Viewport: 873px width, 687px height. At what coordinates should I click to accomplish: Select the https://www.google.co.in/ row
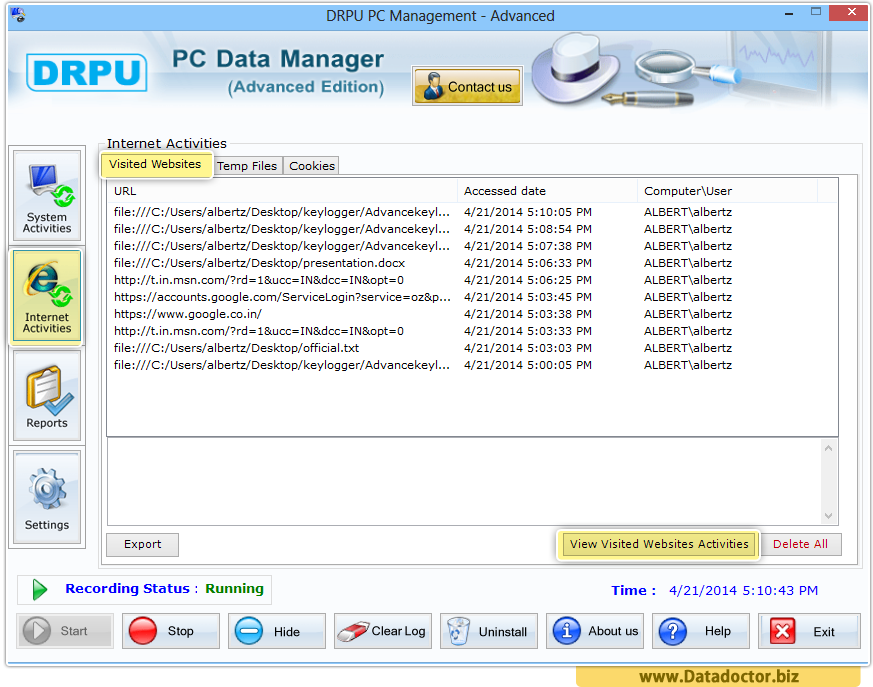[x=472, y=314]
